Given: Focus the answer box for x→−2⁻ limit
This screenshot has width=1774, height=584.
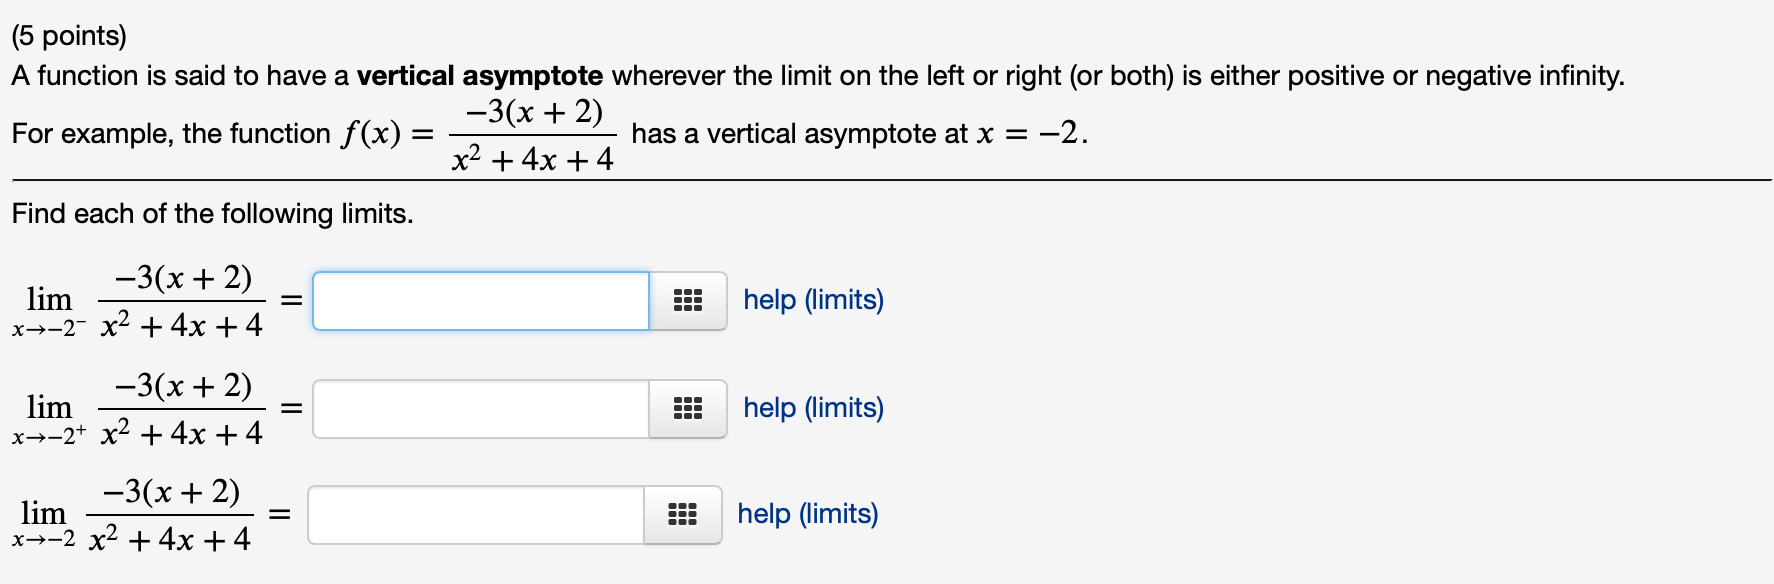Looking at the screenshot, I should [481, 300].
